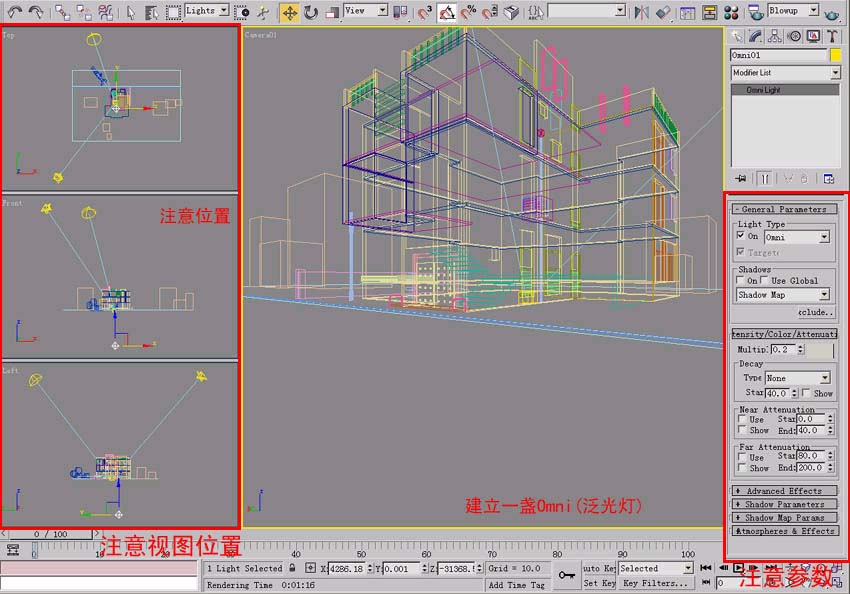850x594 pixels.
Task: Click the Set Key button
Action: click(599, 583)
